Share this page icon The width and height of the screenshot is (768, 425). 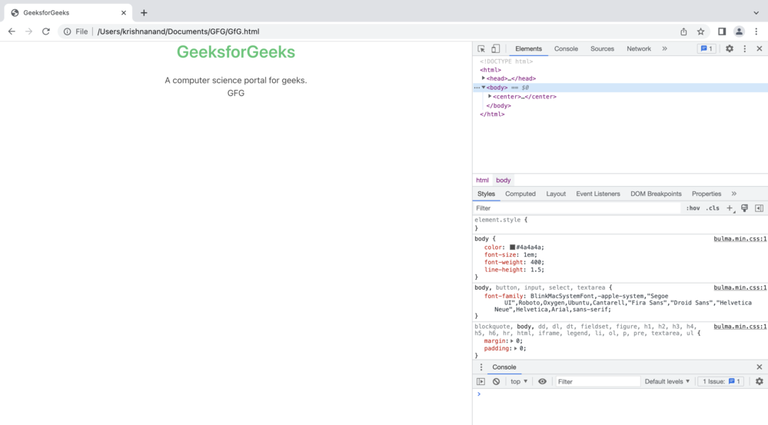[684, 31]
